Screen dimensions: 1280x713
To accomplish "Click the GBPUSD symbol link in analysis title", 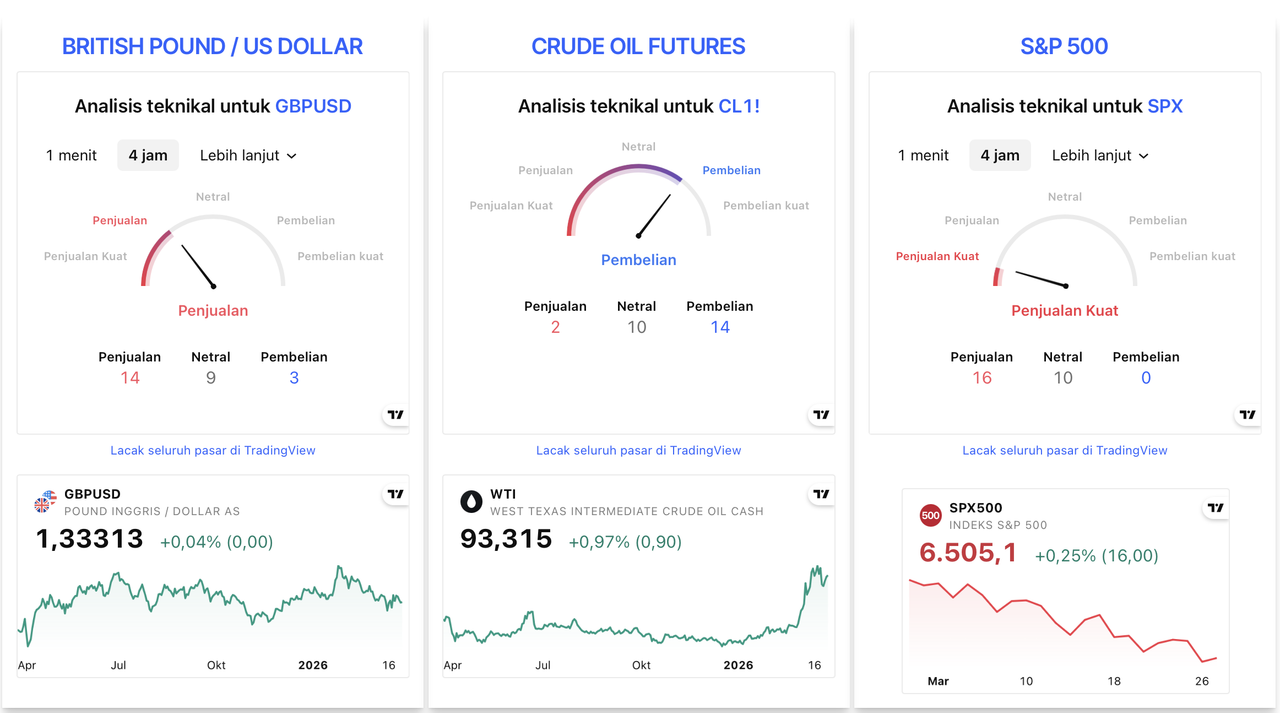I will (313, 106).
